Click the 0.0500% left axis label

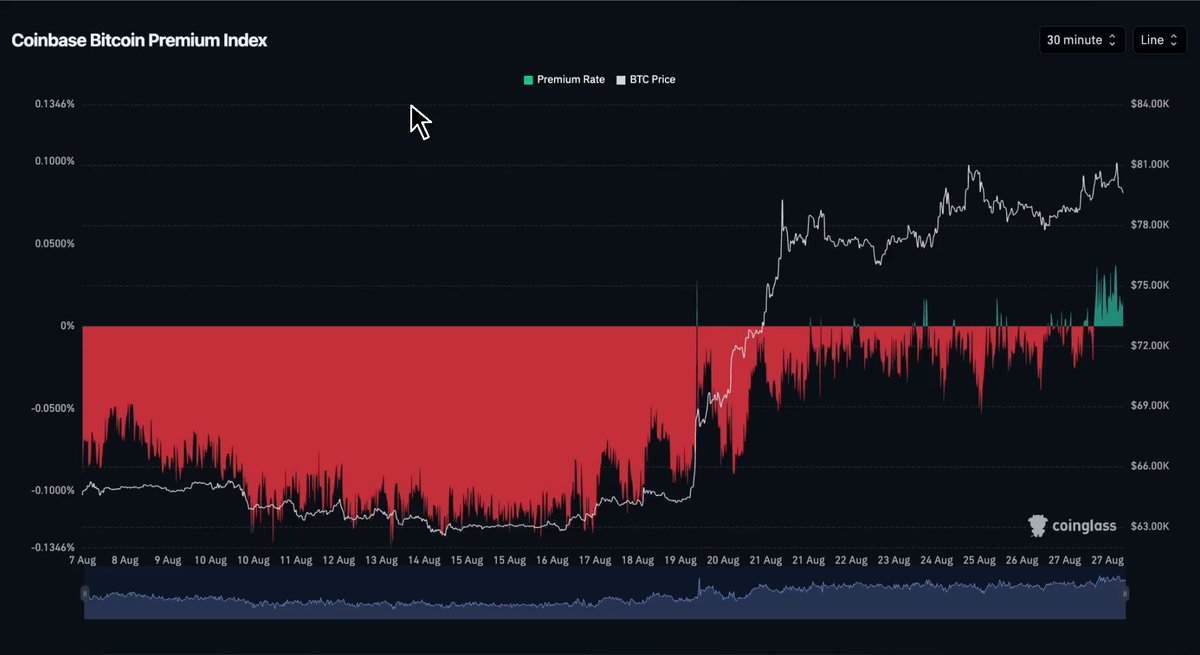coord(54,244)
